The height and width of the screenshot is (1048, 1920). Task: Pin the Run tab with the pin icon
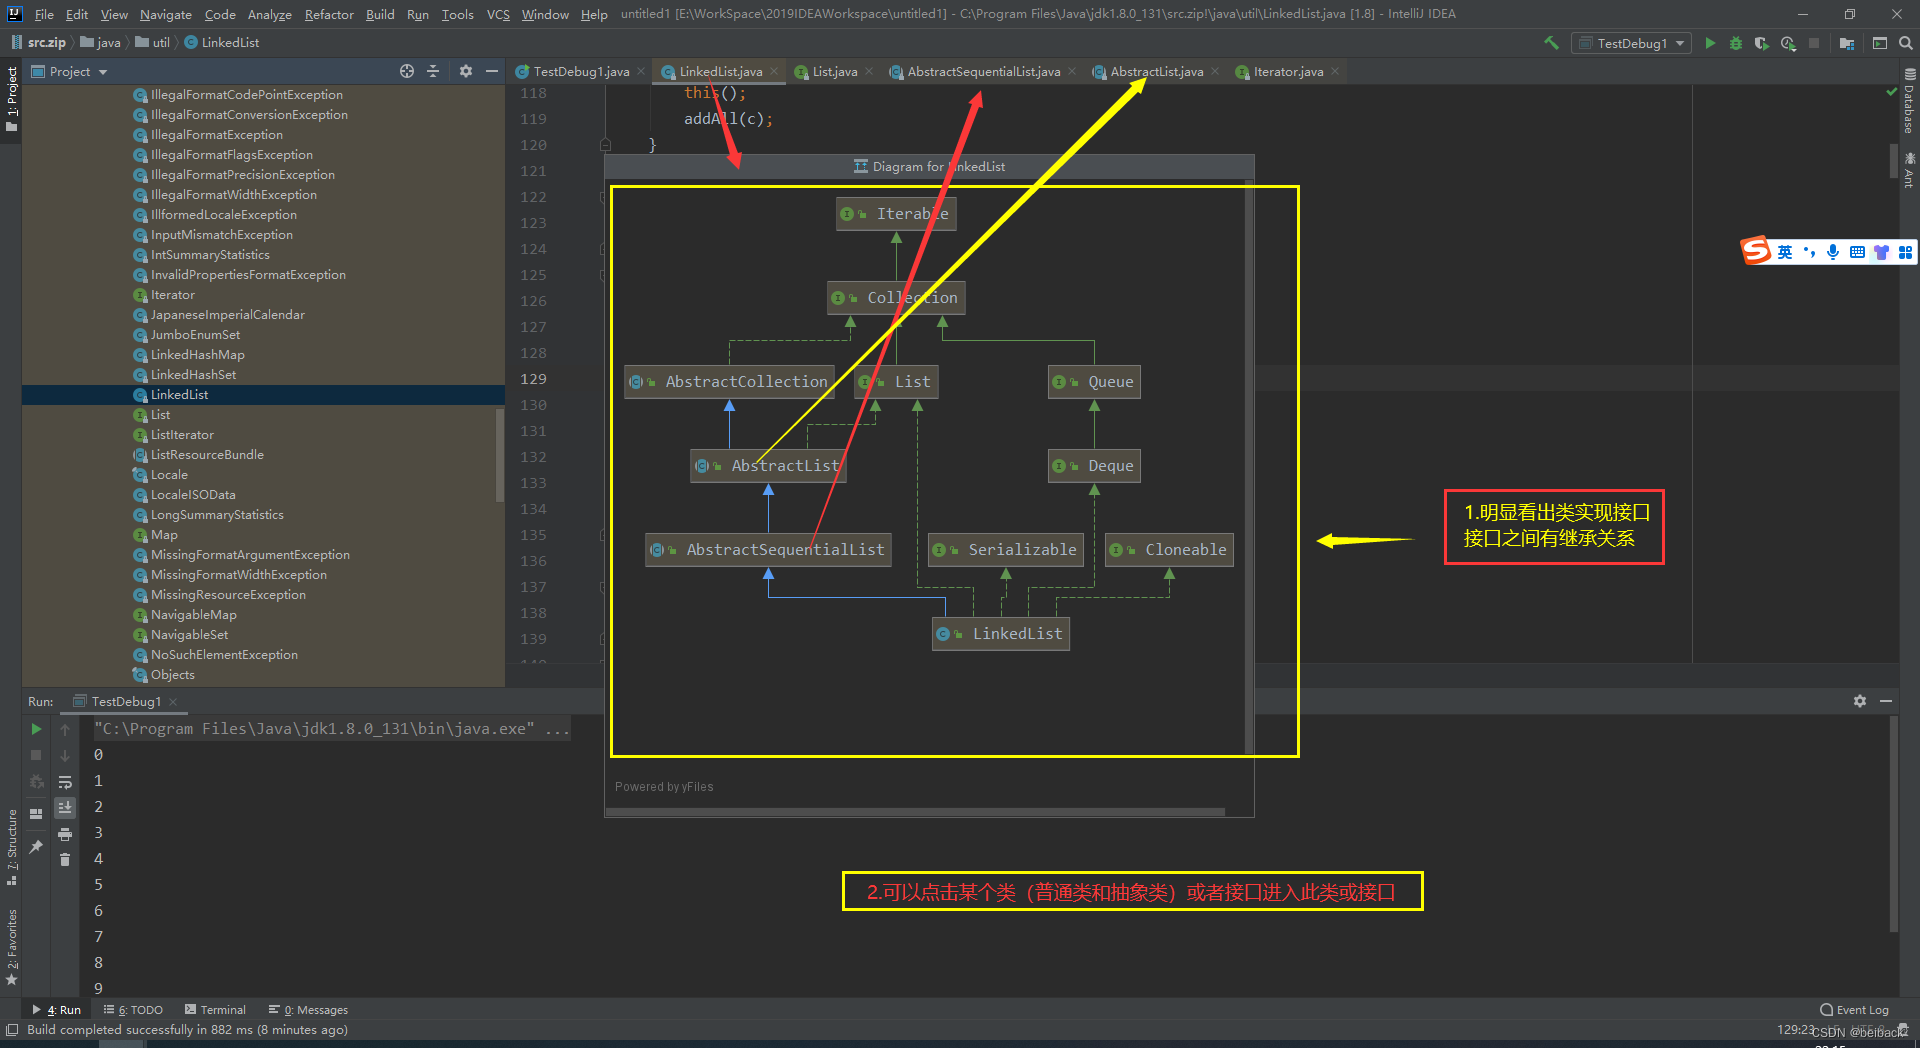tap(36, 847)
